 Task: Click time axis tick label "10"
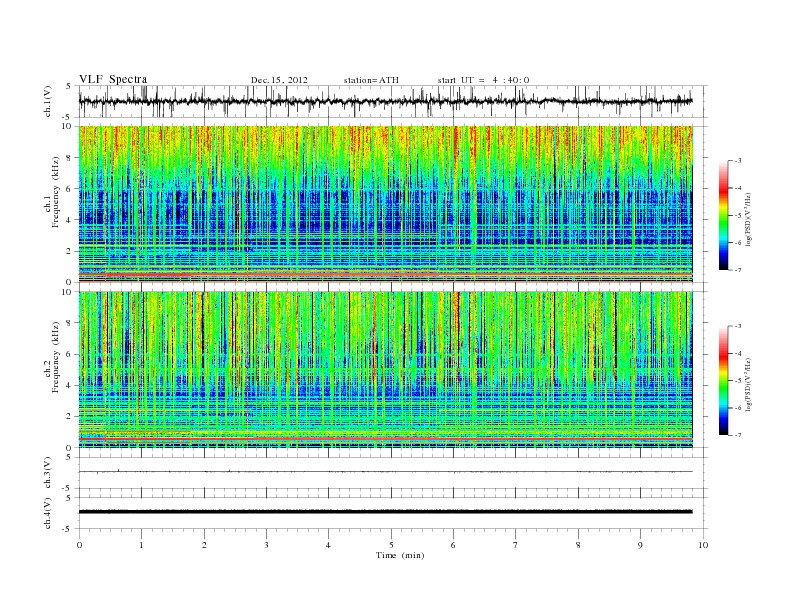703,545
